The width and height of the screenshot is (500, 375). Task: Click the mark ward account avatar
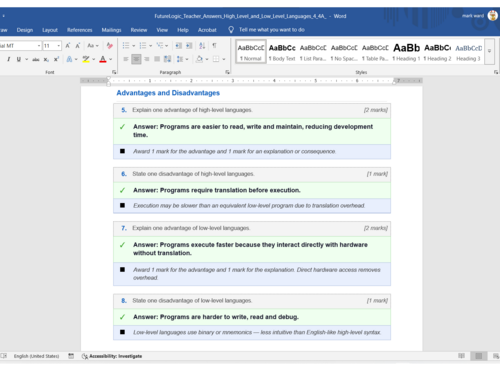coord(492,15)
